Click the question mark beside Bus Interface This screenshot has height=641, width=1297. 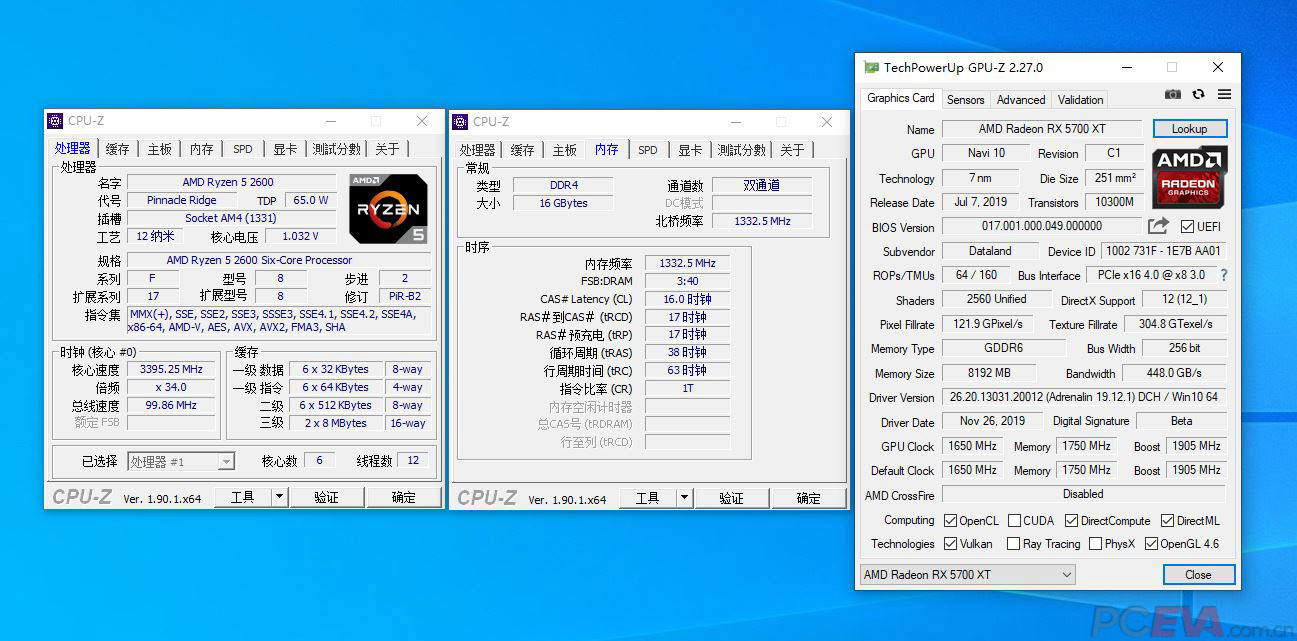[1222, 275]
